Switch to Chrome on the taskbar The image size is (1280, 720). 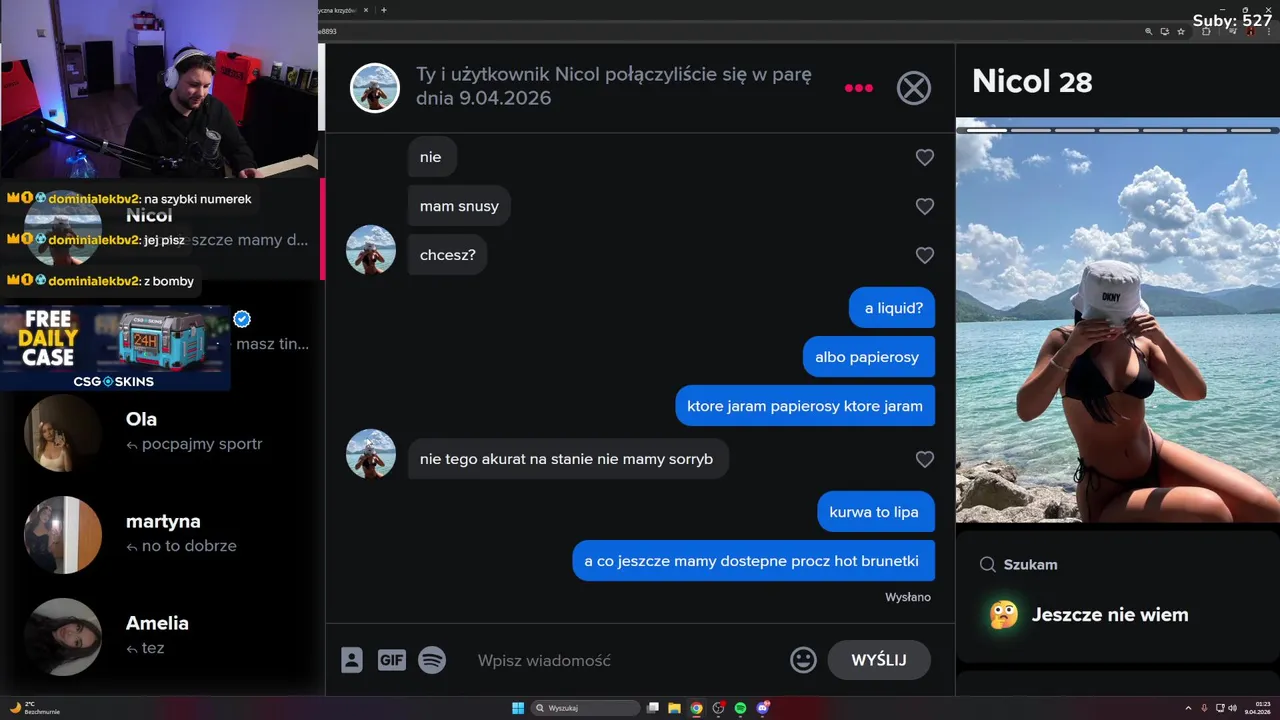696,708
